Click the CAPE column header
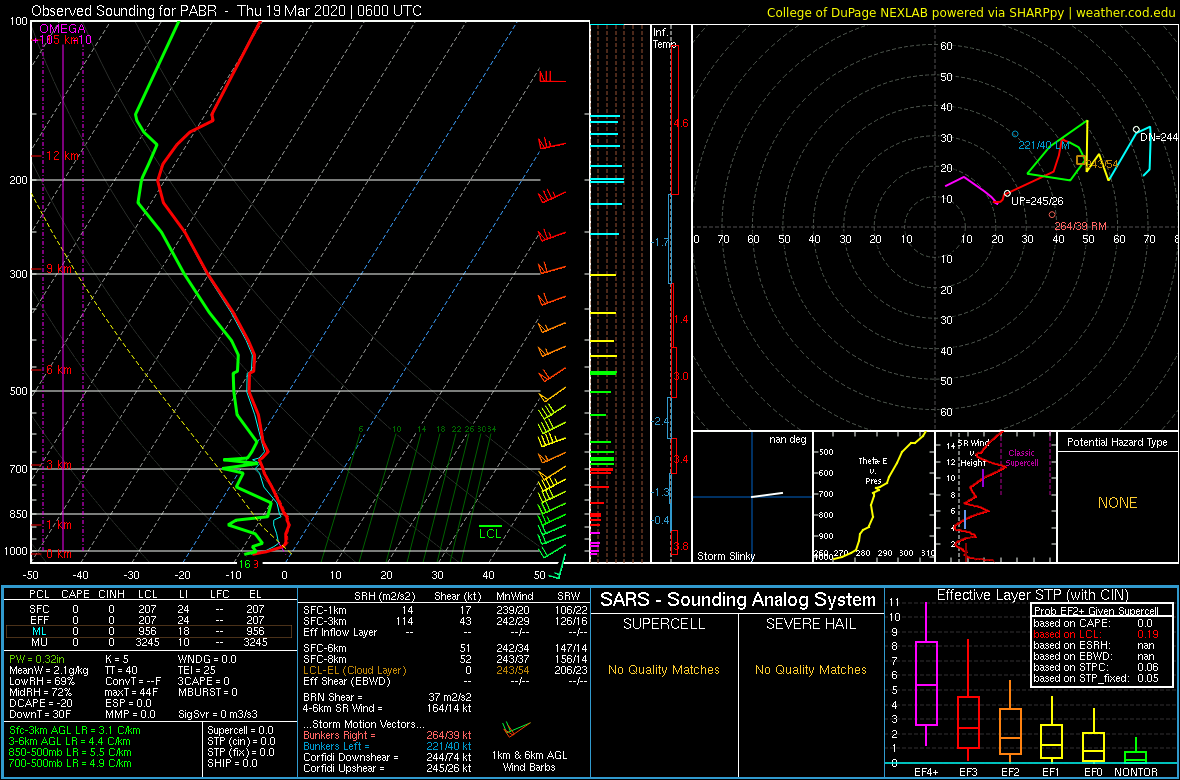 pyautogui.click(x=75, y=596)
